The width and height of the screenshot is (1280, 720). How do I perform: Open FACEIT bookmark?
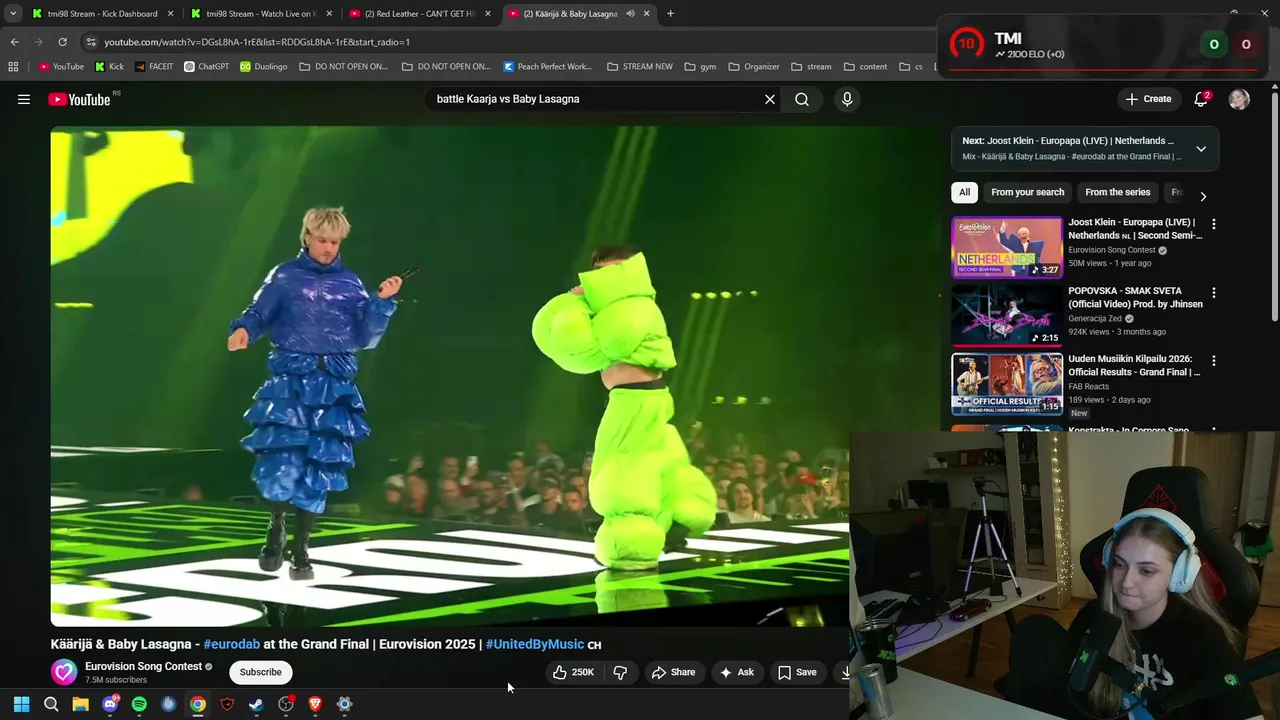pyautogui.click(x=153, y=67)
